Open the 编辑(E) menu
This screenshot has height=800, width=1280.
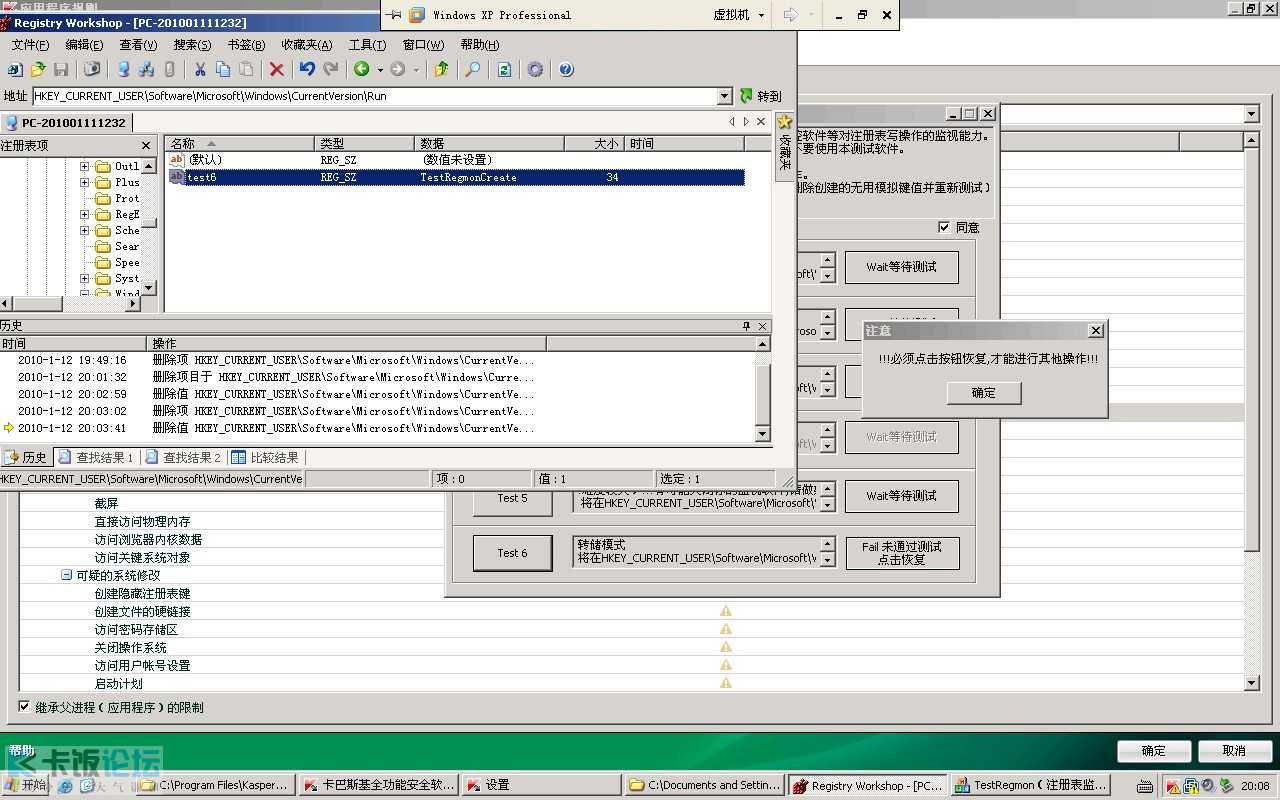click(84, 45)
